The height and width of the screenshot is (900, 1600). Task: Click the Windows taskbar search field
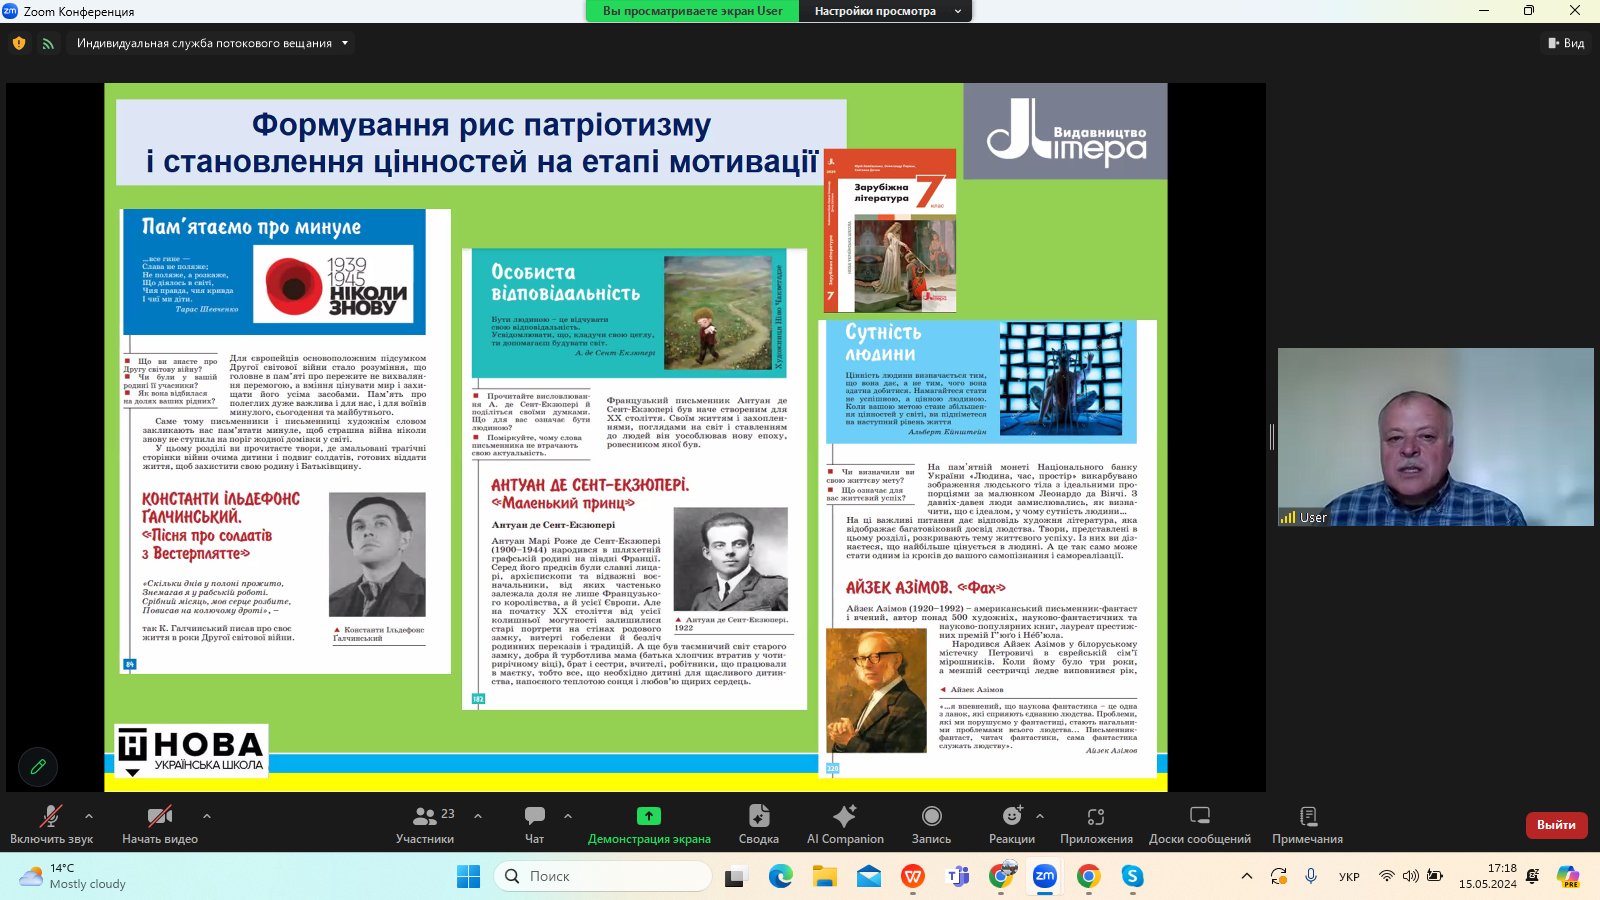(x=603, y=876)
